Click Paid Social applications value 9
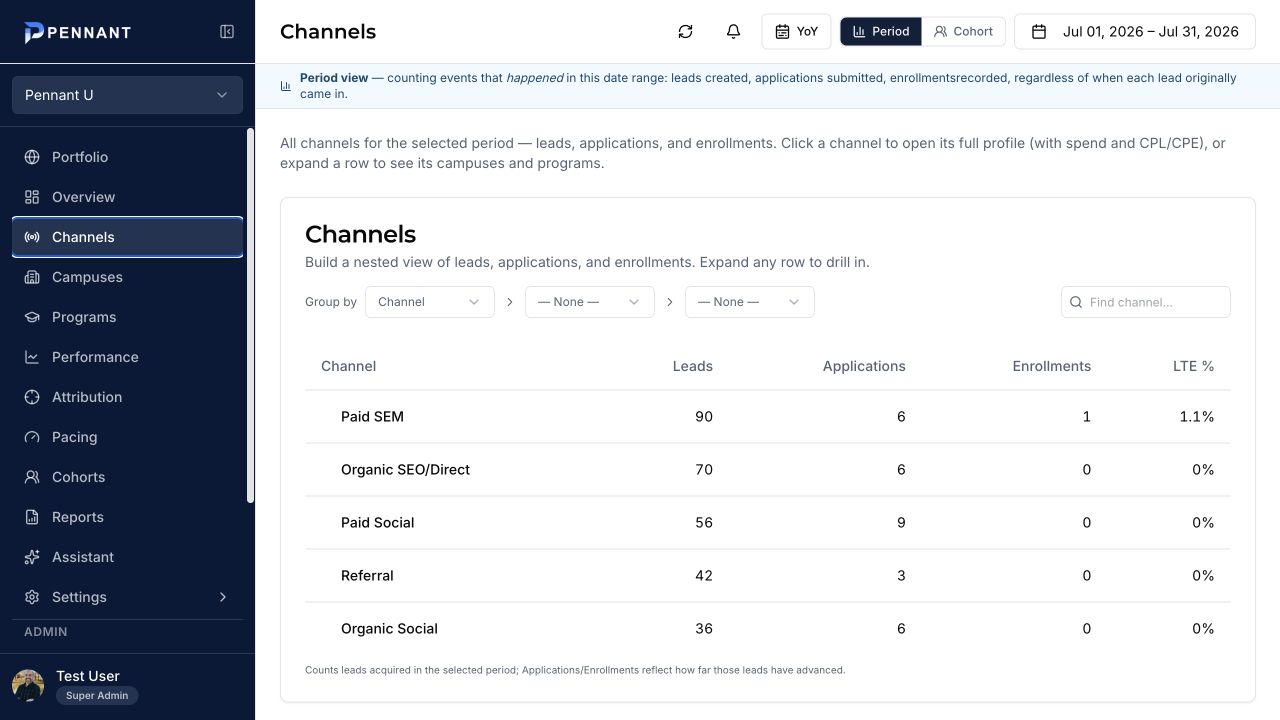This screenshot has height=720, width=1280. (x=901, y=523)
